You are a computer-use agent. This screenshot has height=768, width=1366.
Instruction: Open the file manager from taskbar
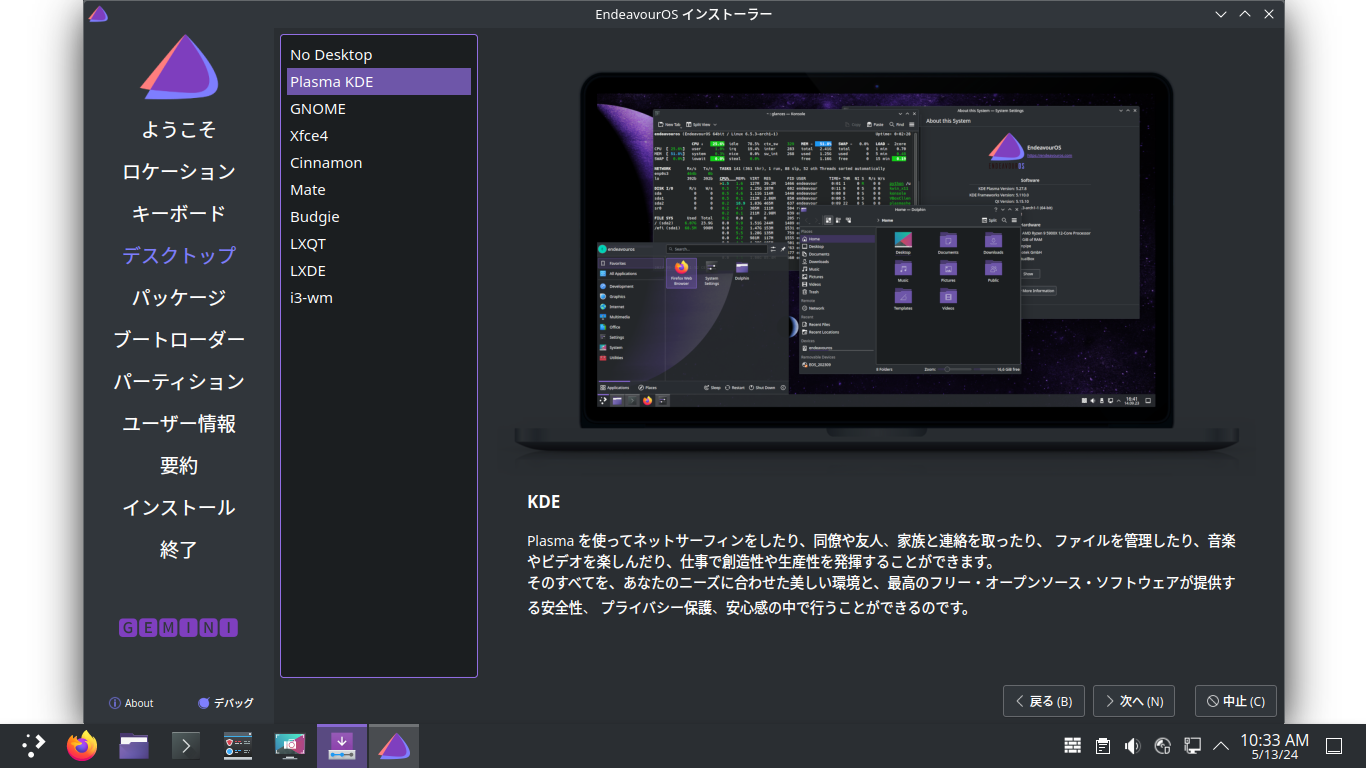tap(134, 746)
